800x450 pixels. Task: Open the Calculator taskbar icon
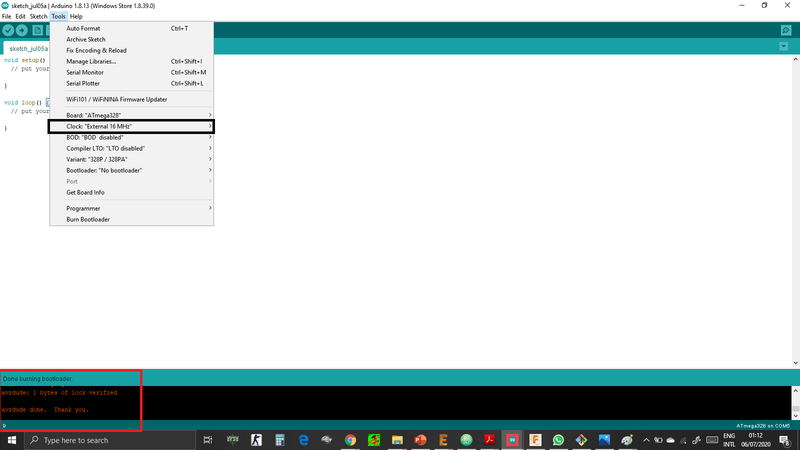pos(280,440)
